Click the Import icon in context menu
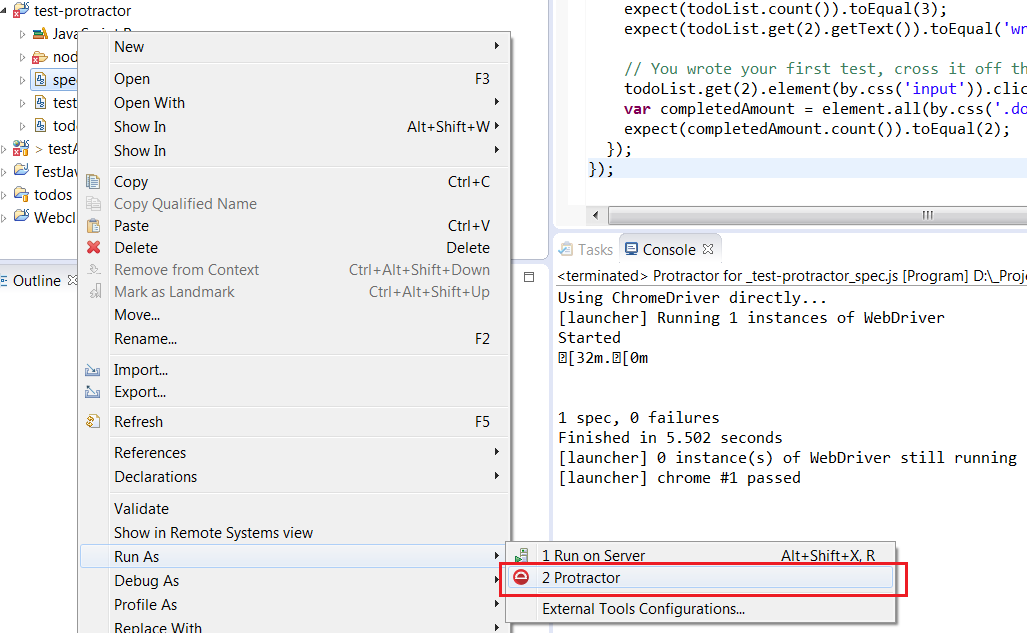This screenshot has width=1027, height=633. point(94,370)
